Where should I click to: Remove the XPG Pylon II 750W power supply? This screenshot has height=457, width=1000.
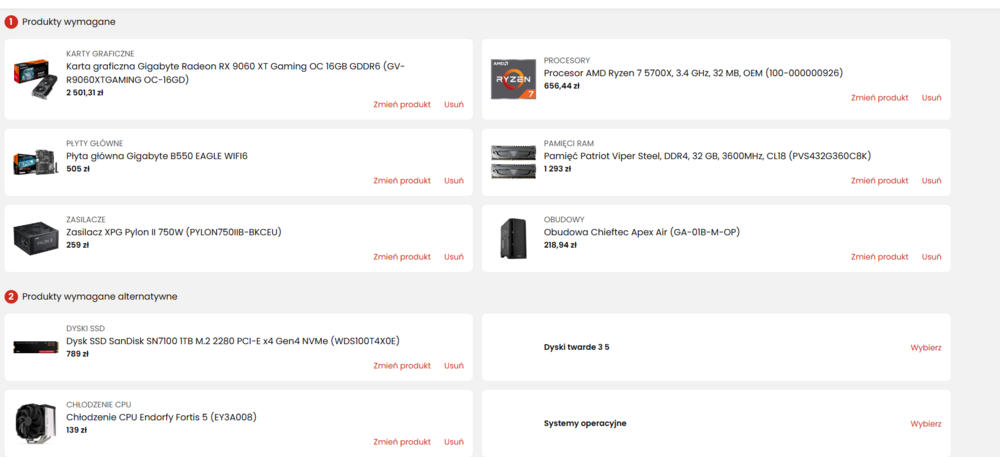click(454, 257)
